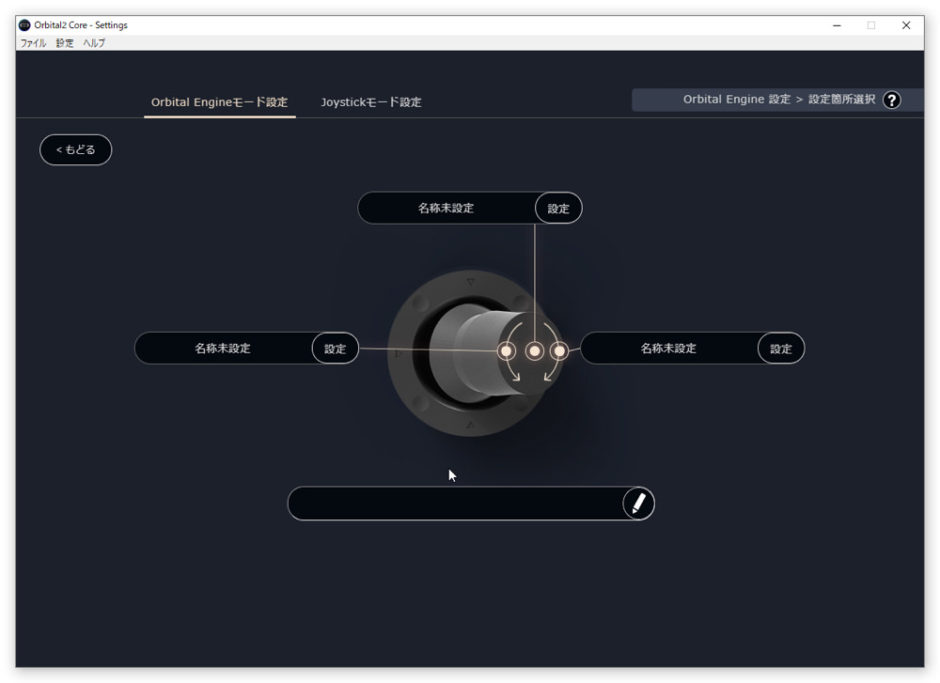Screen dimensions: 940x683
Task: Click the help question mark icon
Action: [891, 100]
